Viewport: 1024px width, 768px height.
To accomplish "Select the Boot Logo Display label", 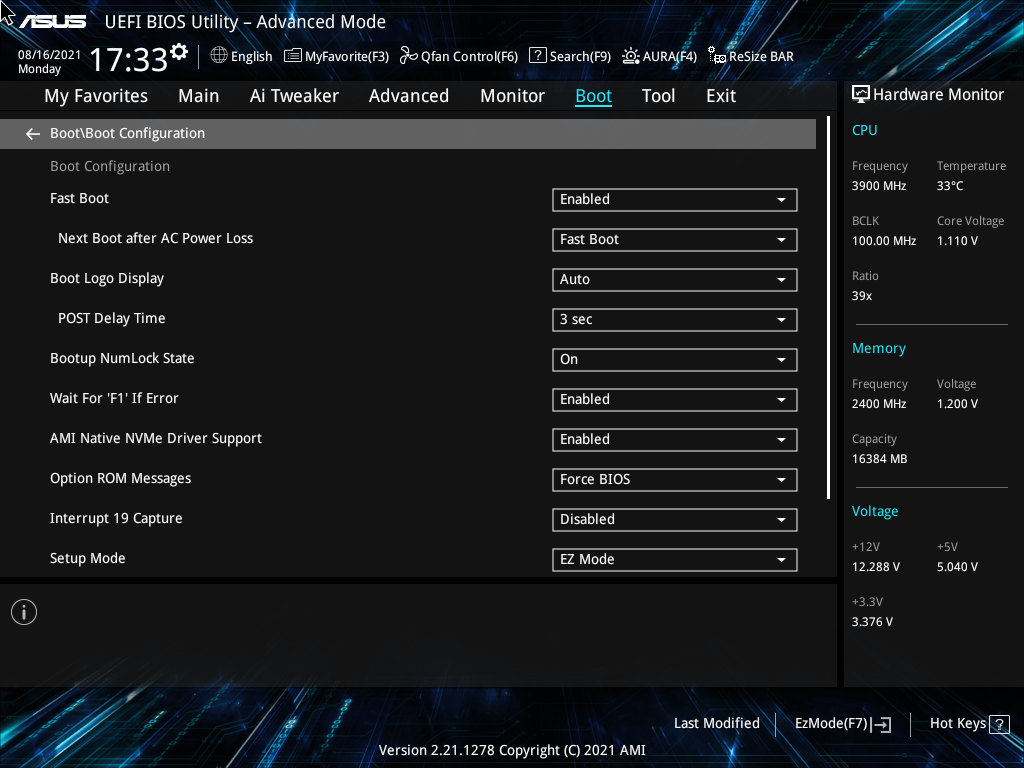I will (x=107, y=279).
